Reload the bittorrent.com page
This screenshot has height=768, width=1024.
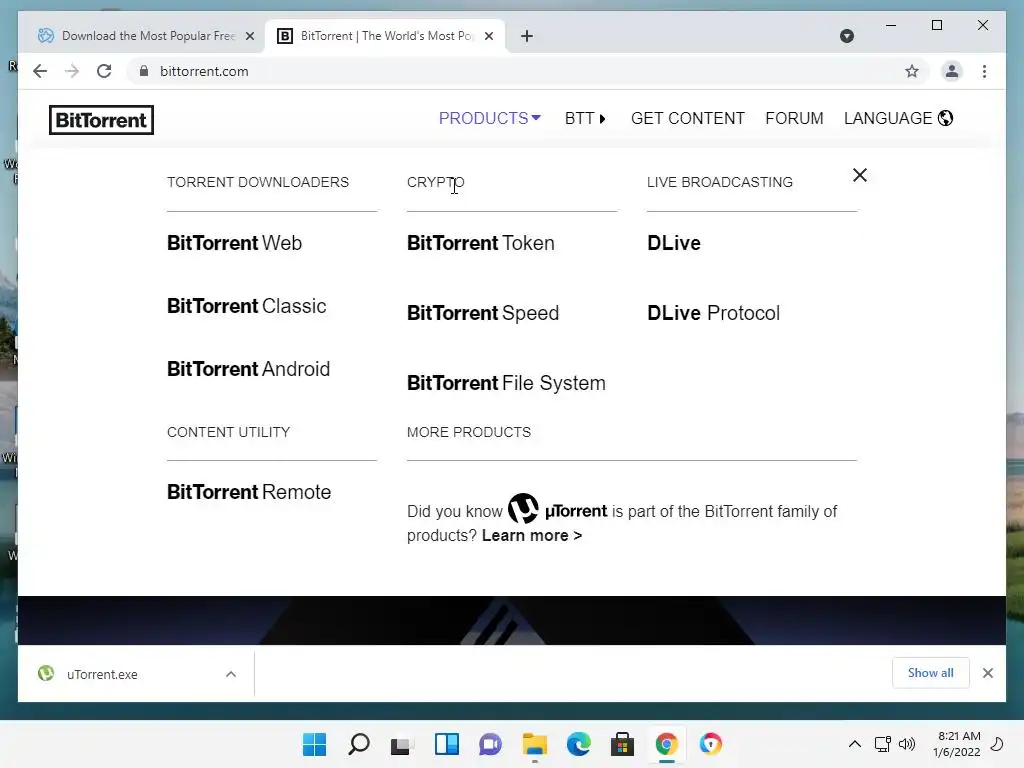coord(104,71)
